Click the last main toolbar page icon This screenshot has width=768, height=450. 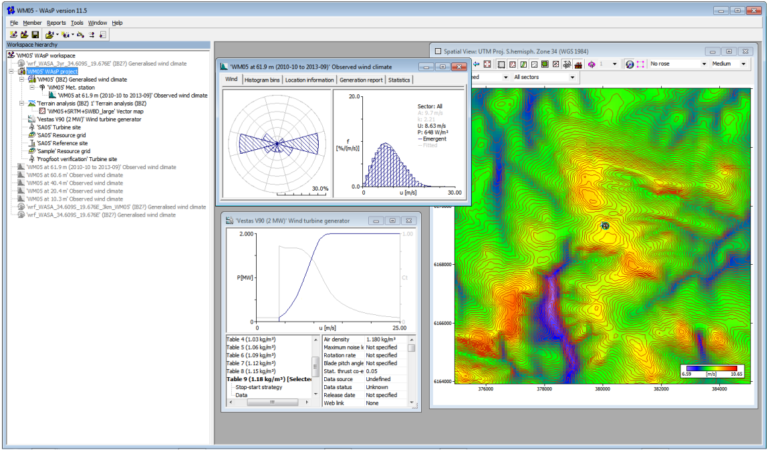click(102, 35)
